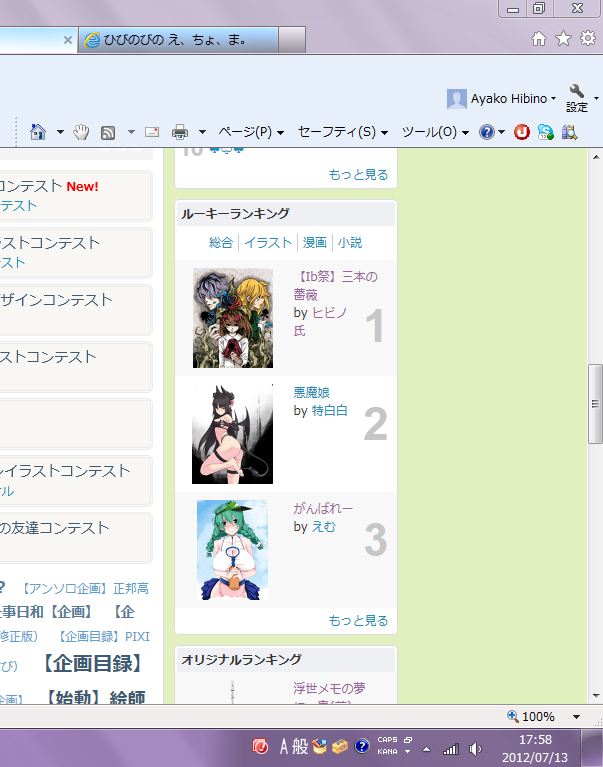Show hidden tray icons arrow
Viewport: 603px width, 767px height.
click(426, 749)
